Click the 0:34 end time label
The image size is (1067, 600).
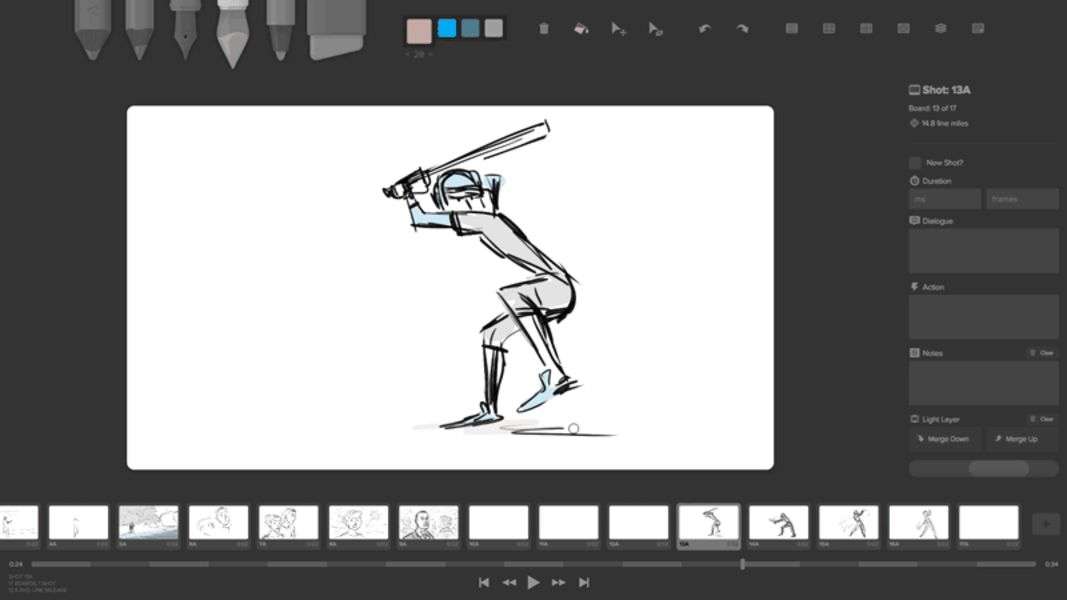click(1051, 564)
